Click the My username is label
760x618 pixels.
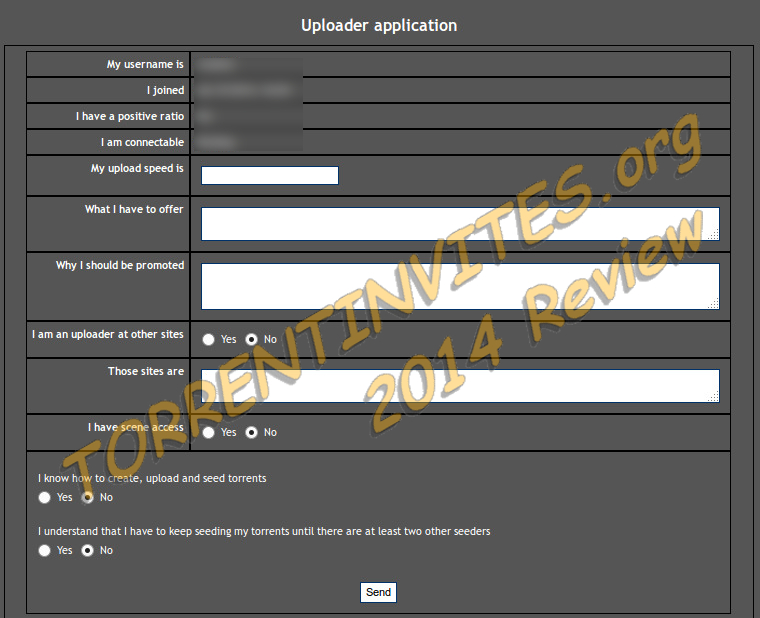click(x=145, y=64)
